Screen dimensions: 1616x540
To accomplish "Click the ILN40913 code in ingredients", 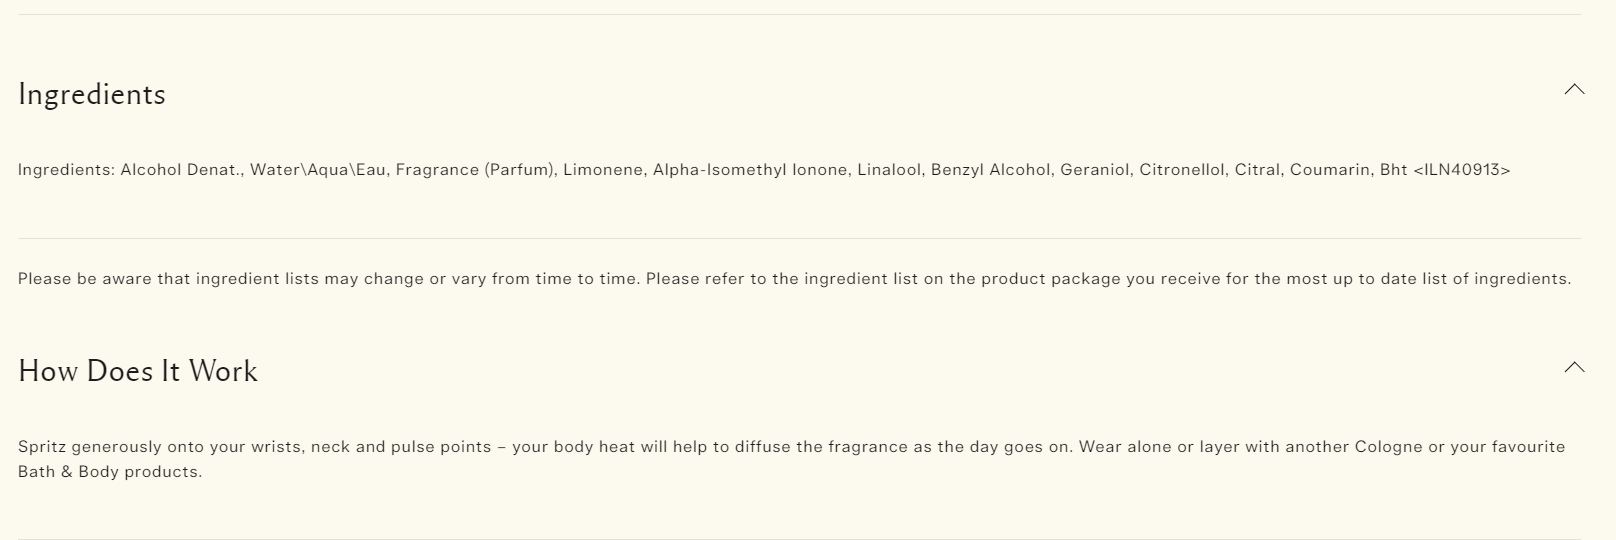I will 1461,170.
